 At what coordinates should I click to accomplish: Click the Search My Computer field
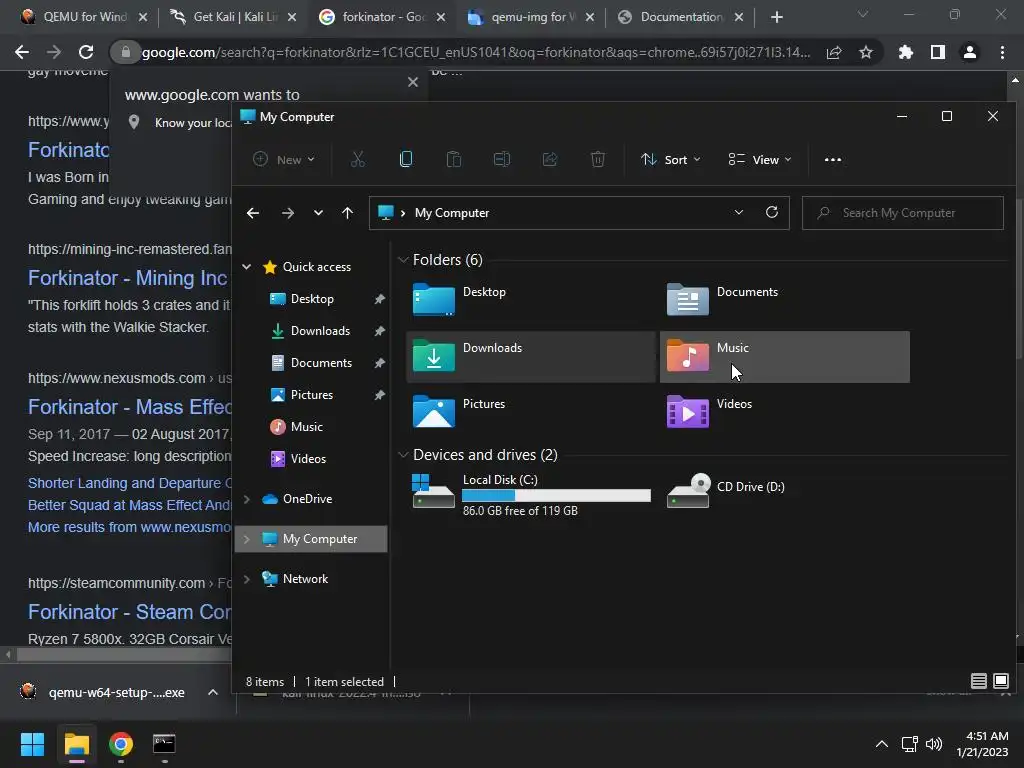tap(903, 213)
